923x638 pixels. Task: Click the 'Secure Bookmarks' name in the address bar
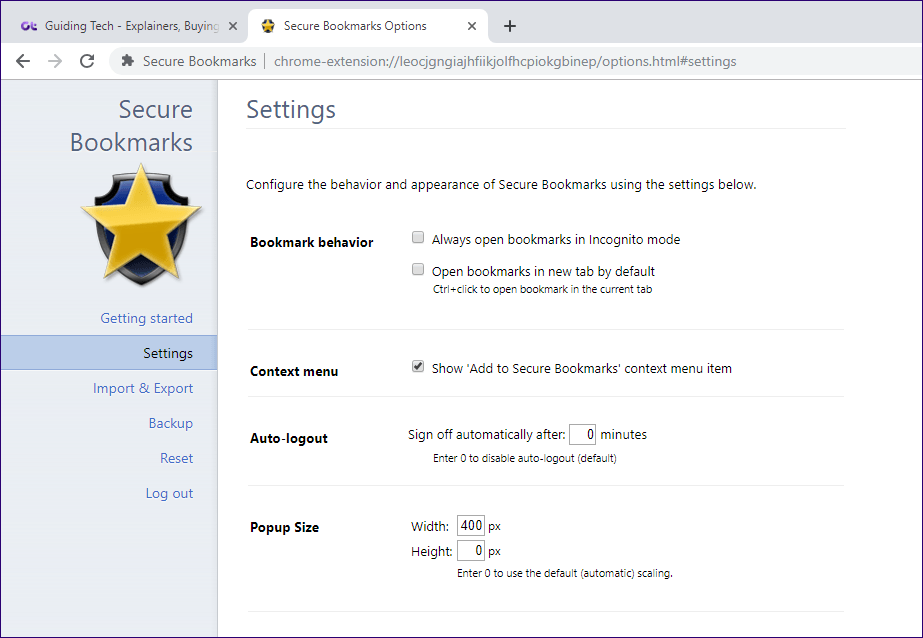[x=200, y=61]
